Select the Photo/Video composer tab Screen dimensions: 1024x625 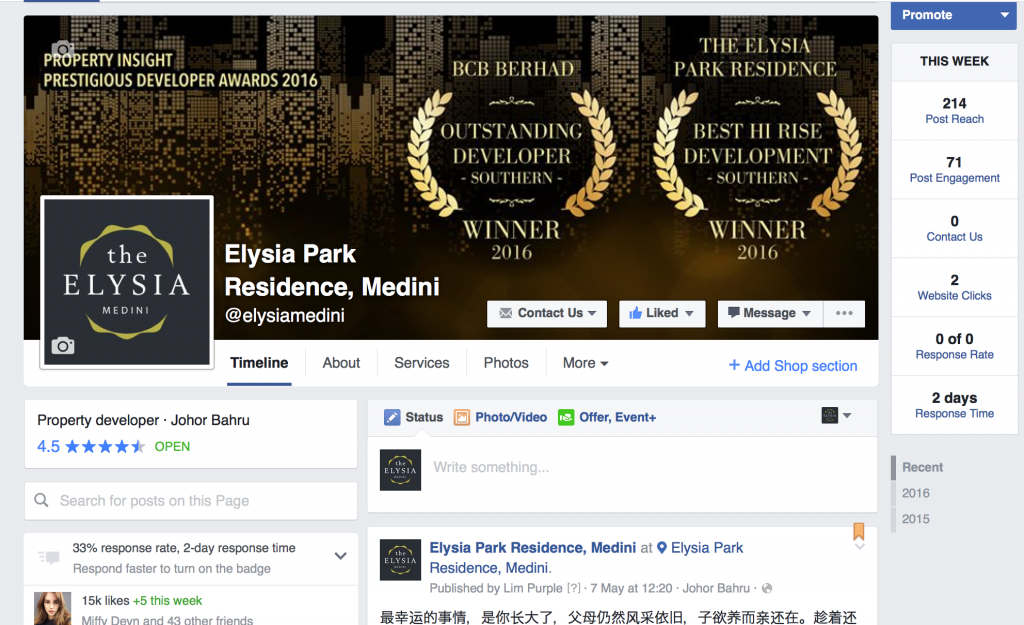[500, 417]
